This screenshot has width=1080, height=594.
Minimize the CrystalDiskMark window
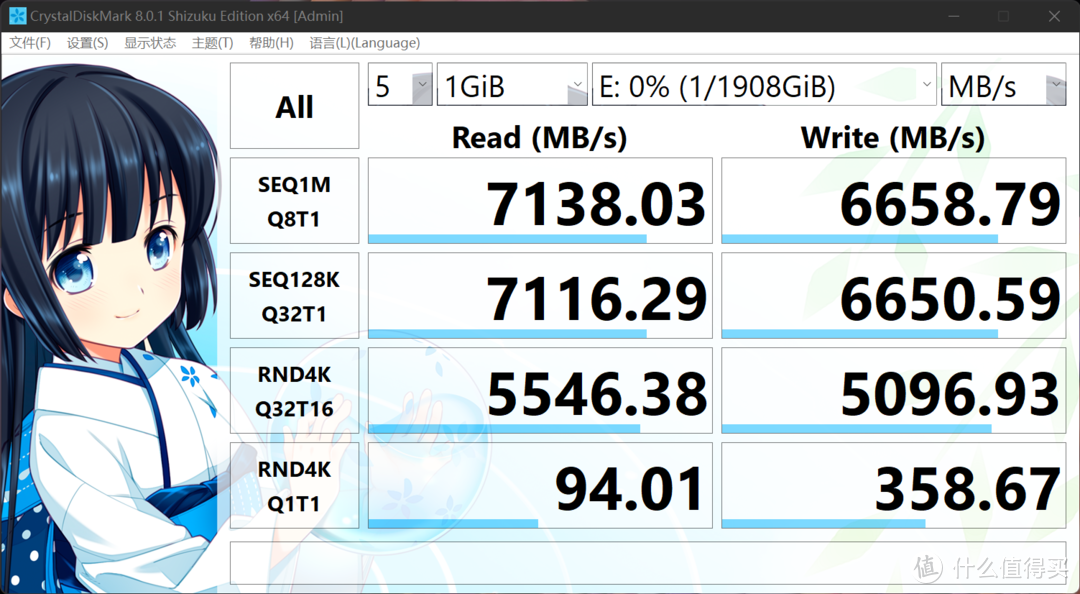955,16
